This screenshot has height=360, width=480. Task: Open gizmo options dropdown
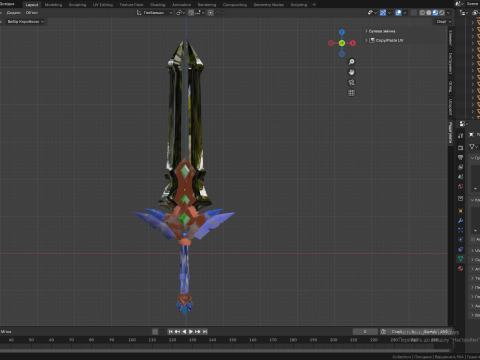(x=389, y=13)
